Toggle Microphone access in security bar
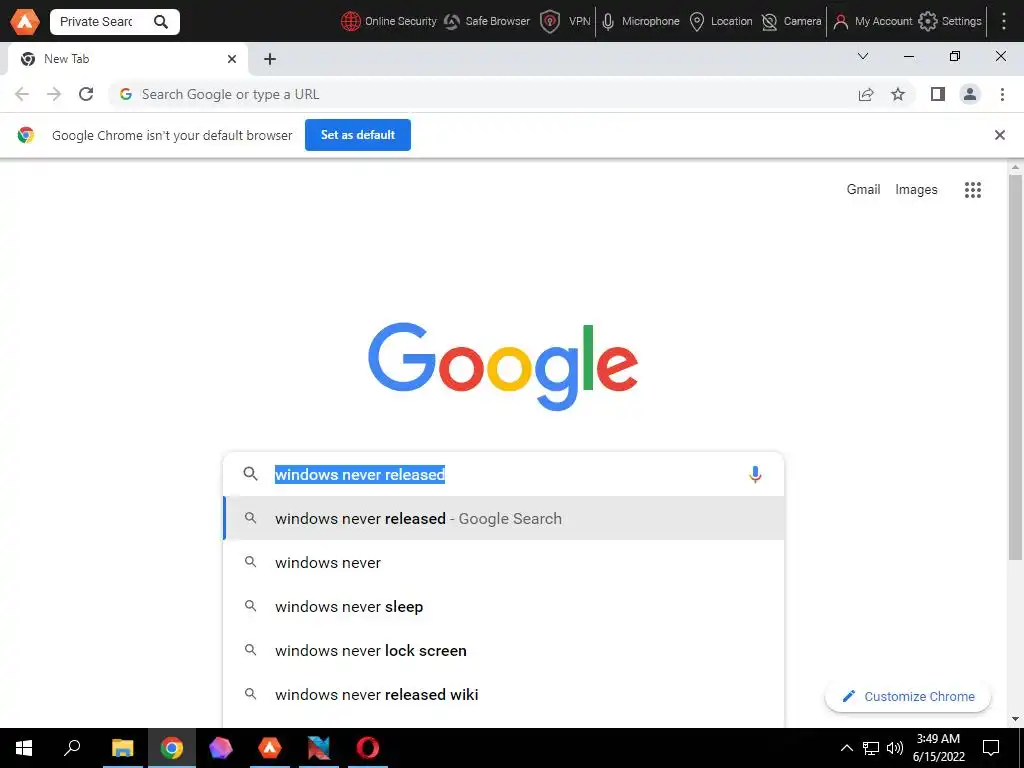Image resolution: width=1024 pixels, height=768 pixels. click(x=641, y=22)
